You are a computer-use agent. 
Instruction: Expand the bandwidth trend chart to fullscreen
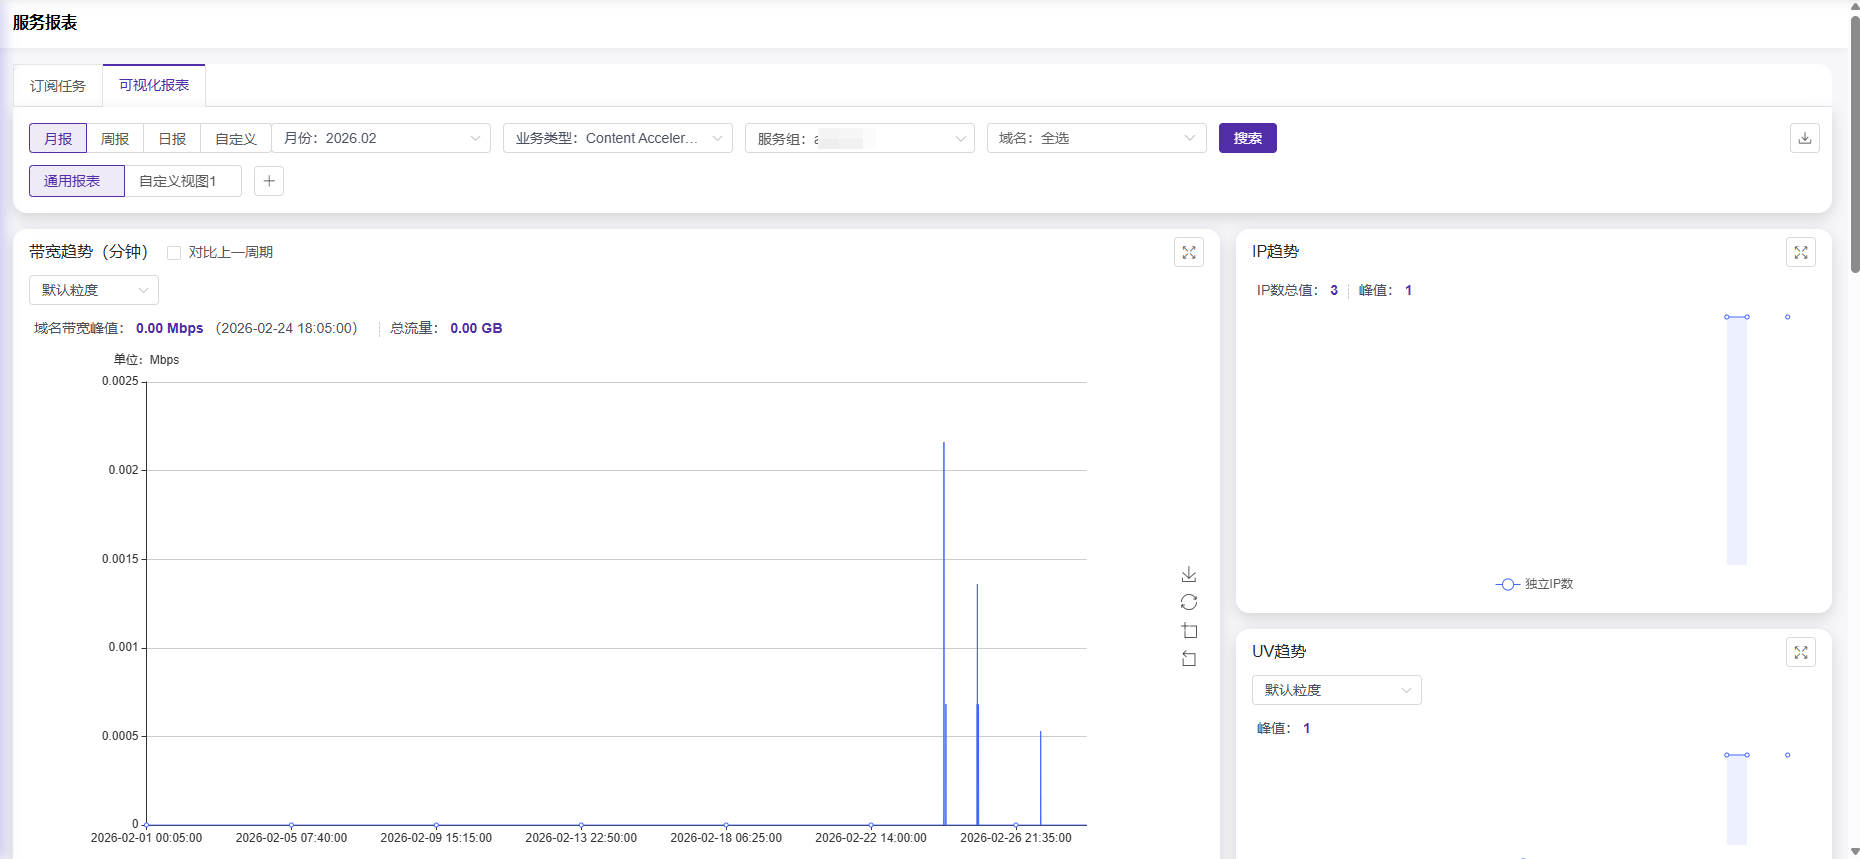[x=1188, y=252]
